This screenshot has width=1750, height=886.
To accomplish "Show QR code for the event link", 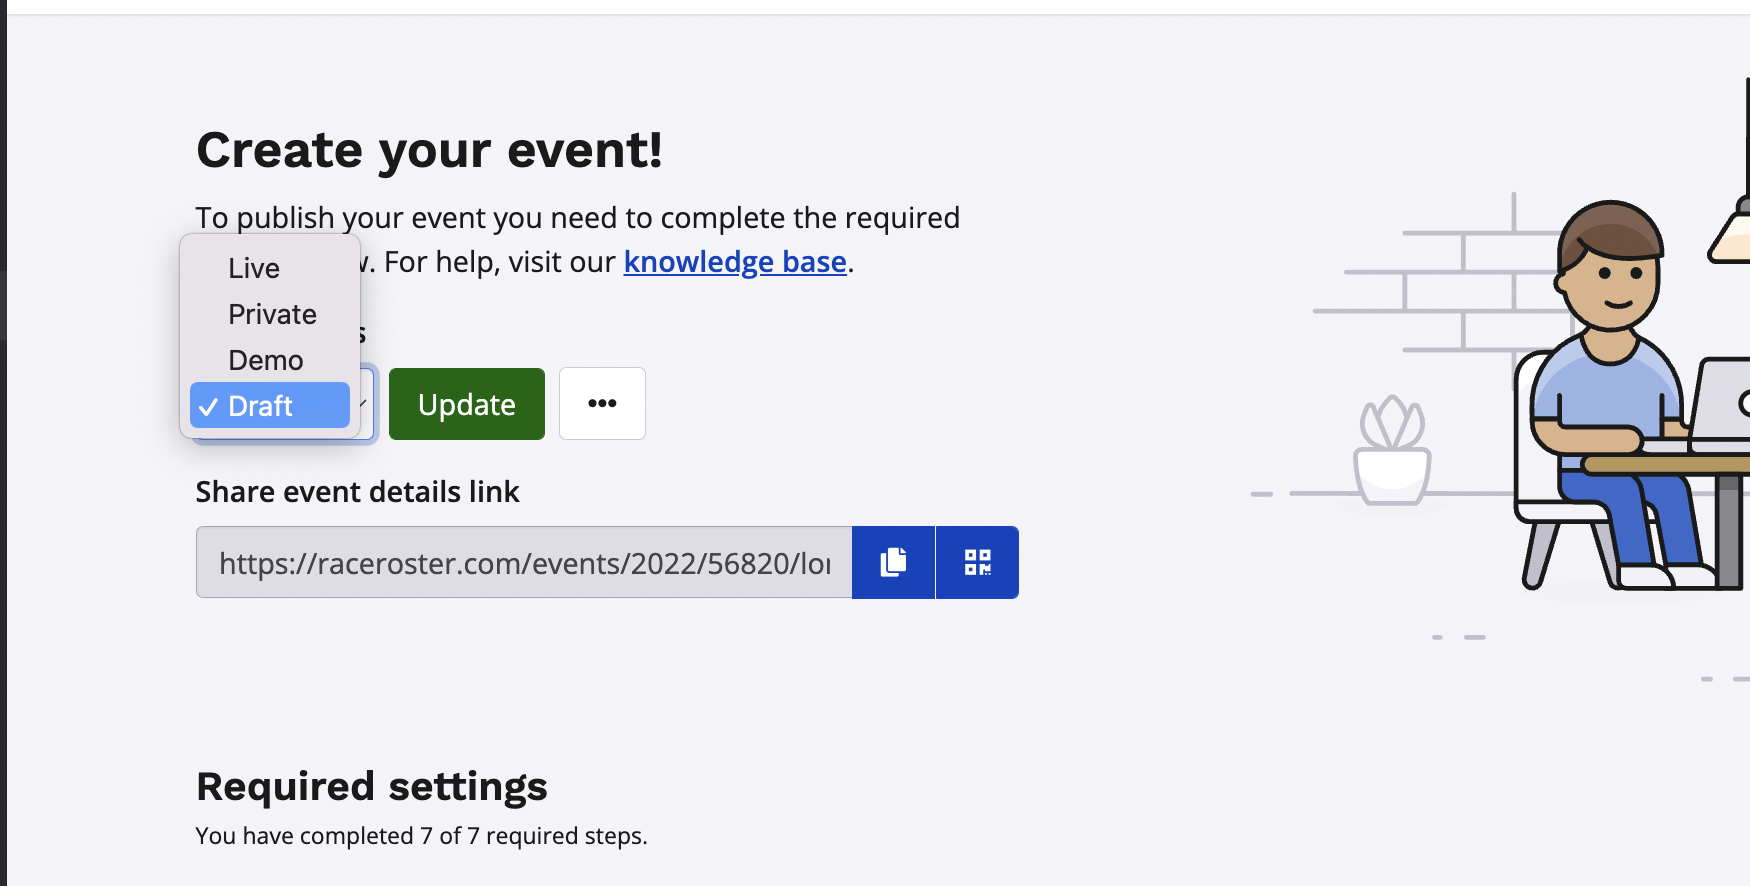I will (x=977, y=562).
